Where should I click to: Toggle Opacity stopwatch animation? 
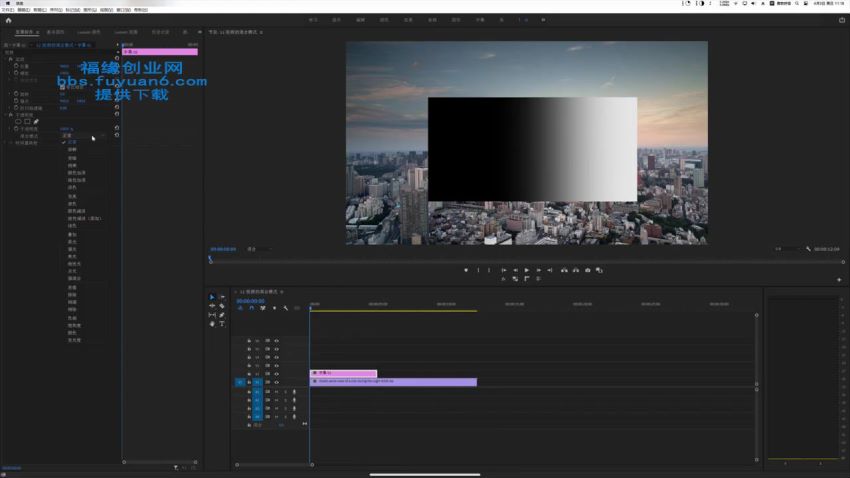pyautogui.click(x=16, y=128)
